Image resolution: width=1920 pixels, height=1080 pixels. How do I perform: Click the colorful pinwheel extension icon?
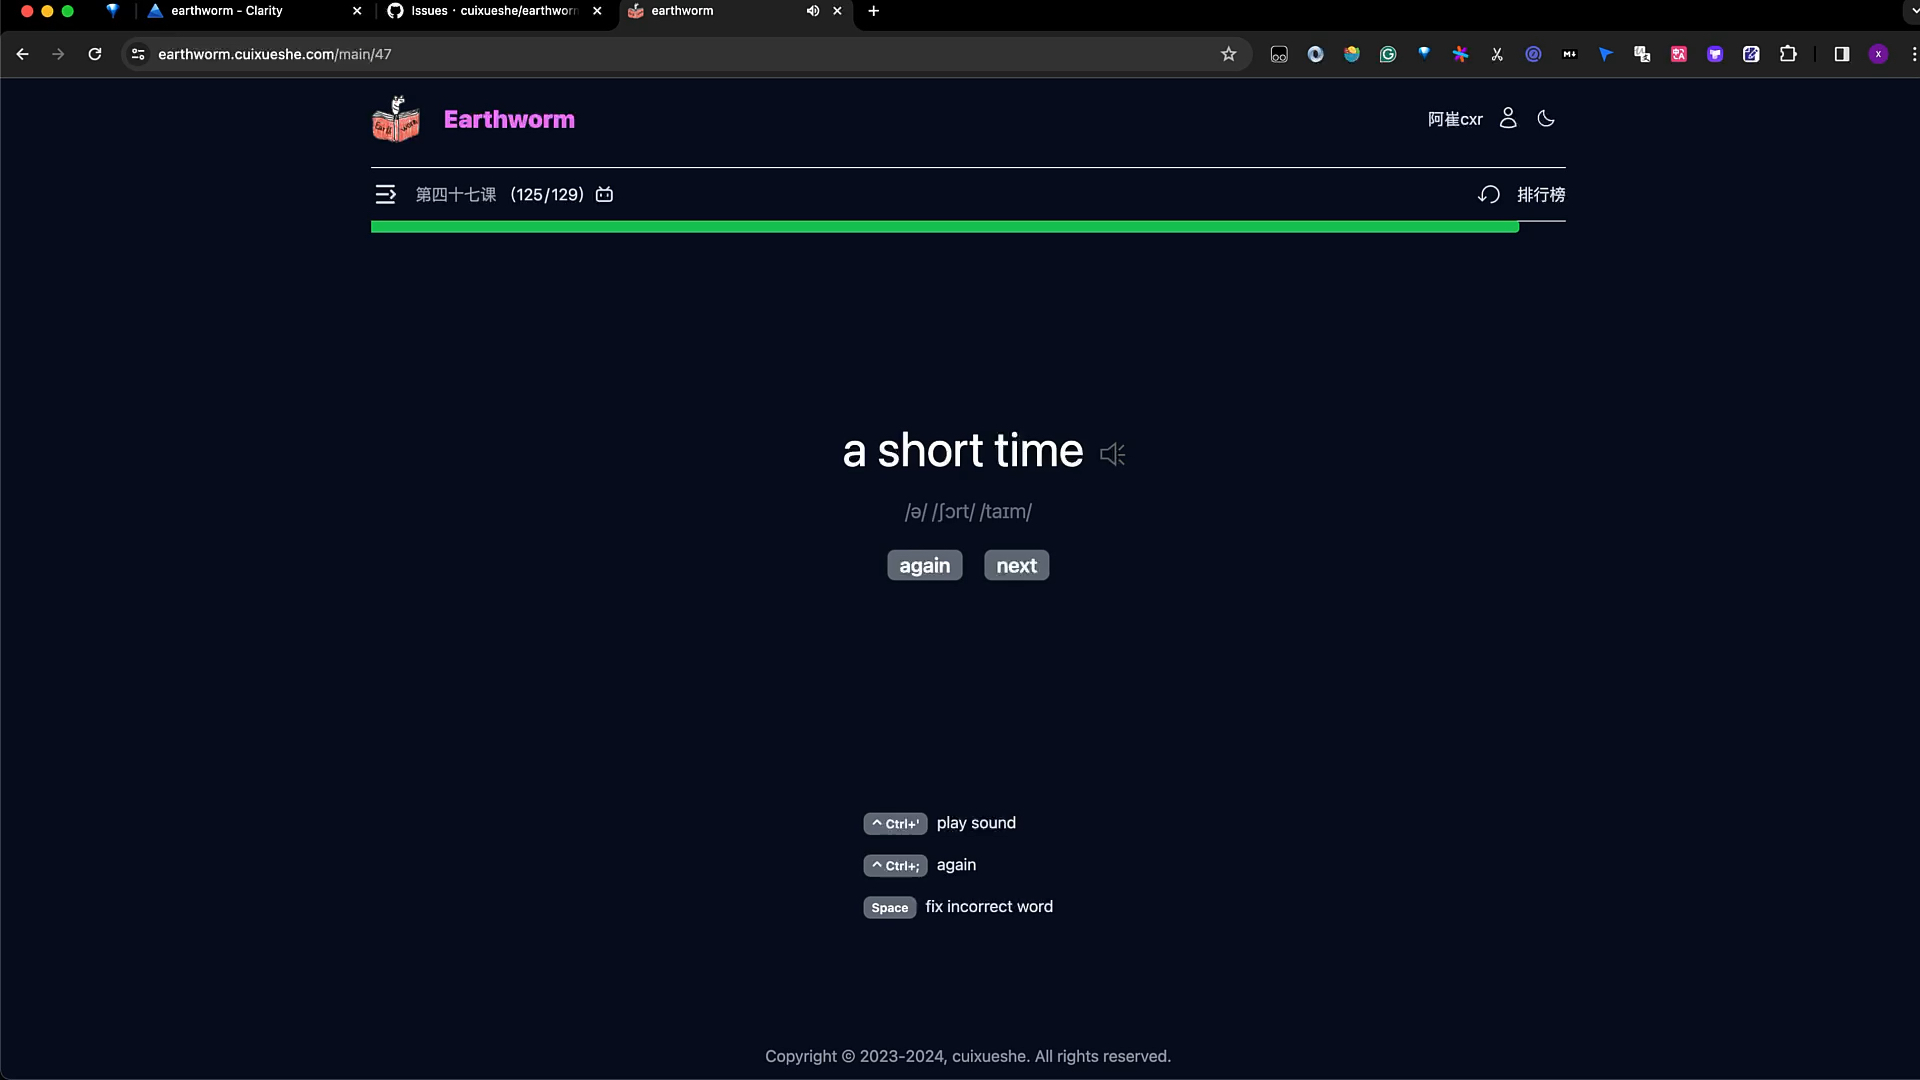point(1461,54)
